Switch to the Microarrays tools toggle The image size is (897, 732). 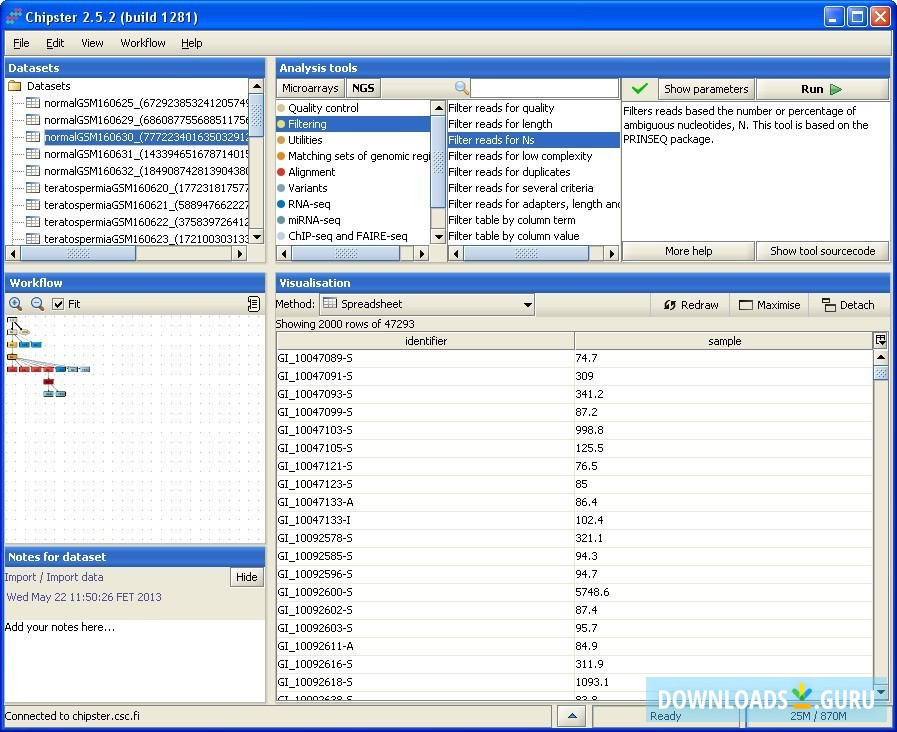pyautogui.click(x=310, y=88)
